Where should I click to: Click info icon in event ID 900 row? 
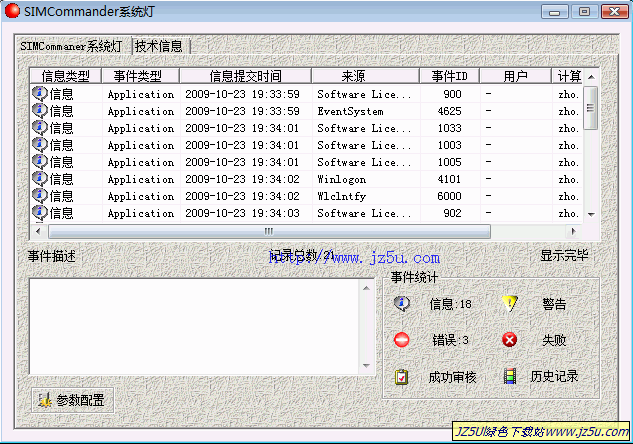(x=40, y=94)
